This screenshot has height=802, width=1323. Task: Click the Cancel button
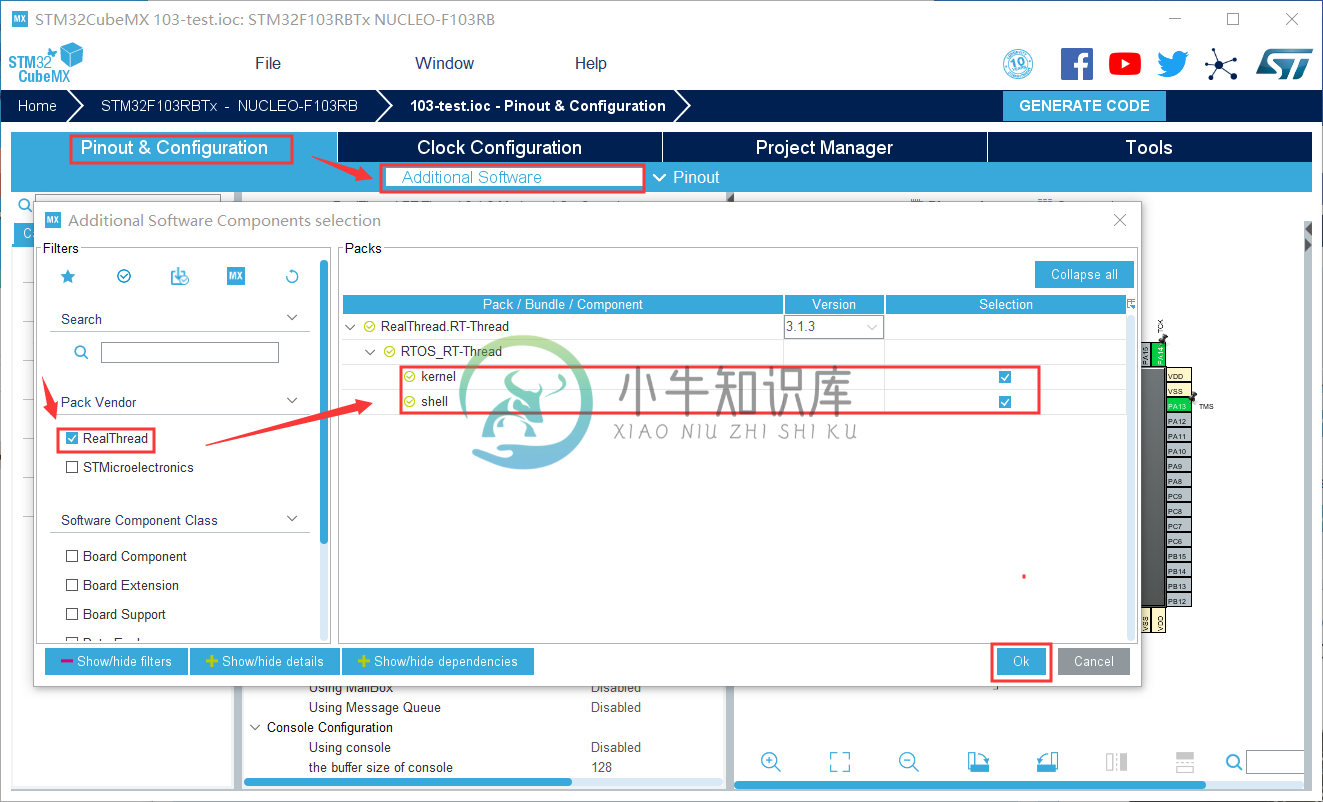point(1094,661)
